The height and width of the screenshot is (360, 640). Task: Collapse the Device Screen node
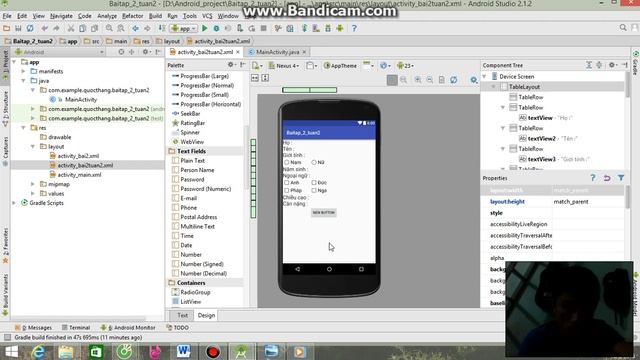pyautogui.click(x=484, y=76)
